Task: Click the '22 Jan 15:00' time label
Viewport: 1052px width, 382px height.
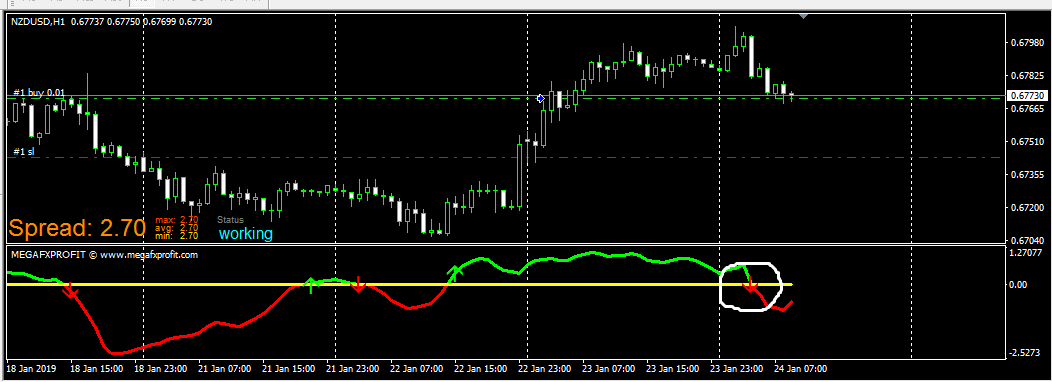Action: [x=481, y=369]
